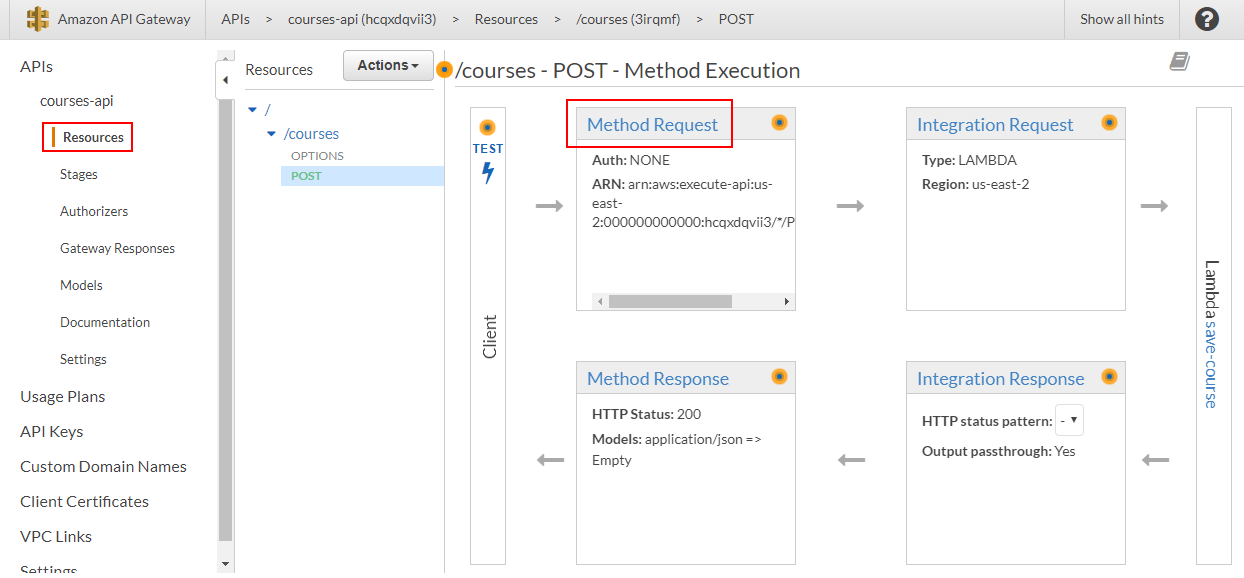1244x578 pixels.
Task: Click POST in the breadcrumb
Action: [x=736, y=19]
